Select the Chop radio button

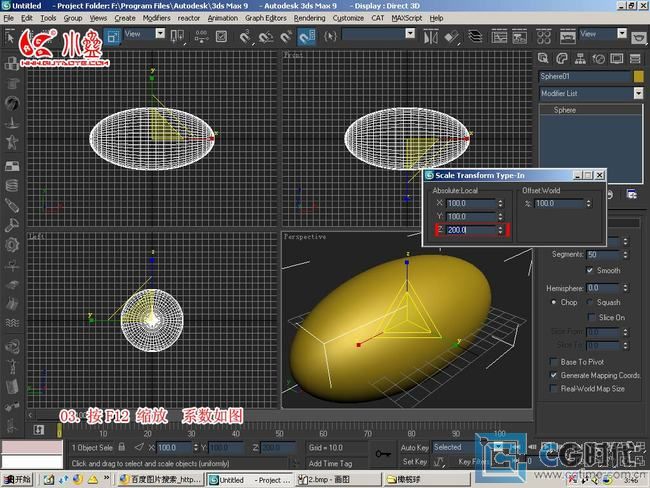point(553,302)
